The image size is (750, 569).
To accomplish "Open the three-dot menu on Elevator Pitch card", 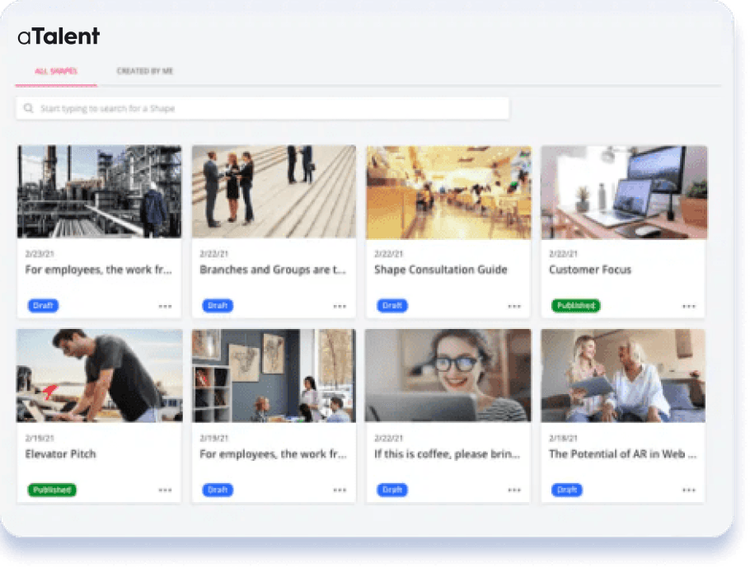I will click(165, 490).
